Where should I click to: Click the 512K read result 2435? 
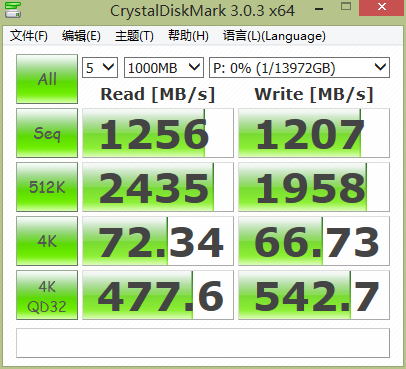(x=158, y=187)
